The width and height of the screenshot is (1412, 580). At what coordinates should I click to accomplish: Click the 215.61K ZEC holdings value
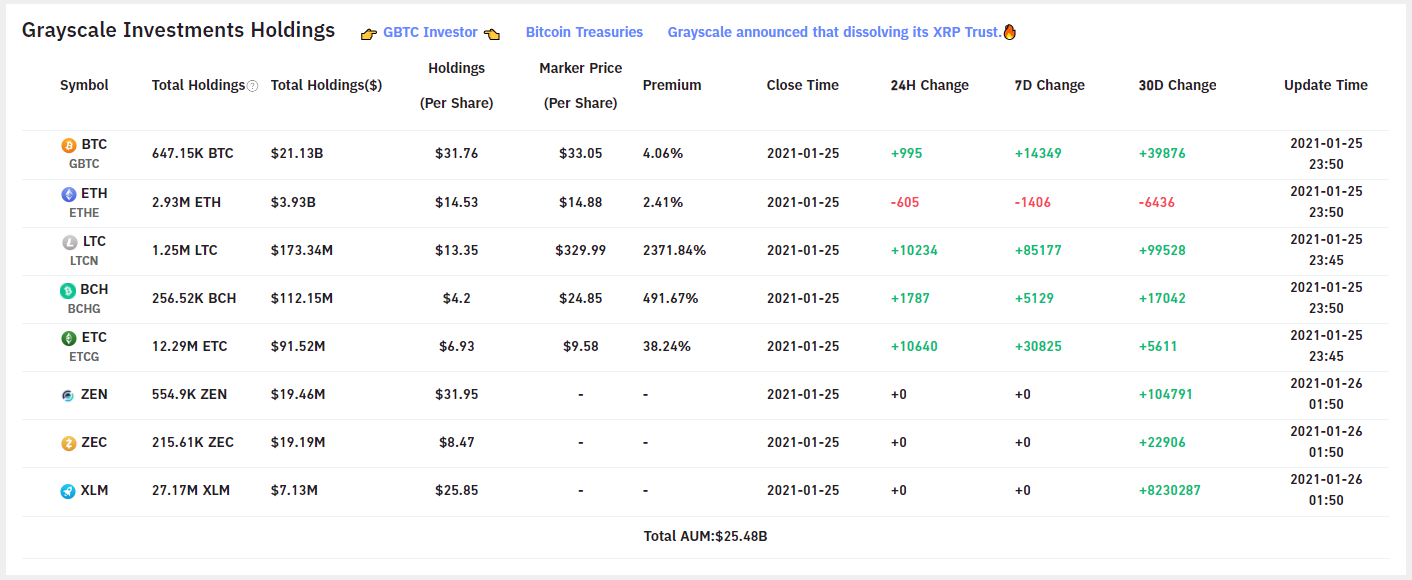193,442
